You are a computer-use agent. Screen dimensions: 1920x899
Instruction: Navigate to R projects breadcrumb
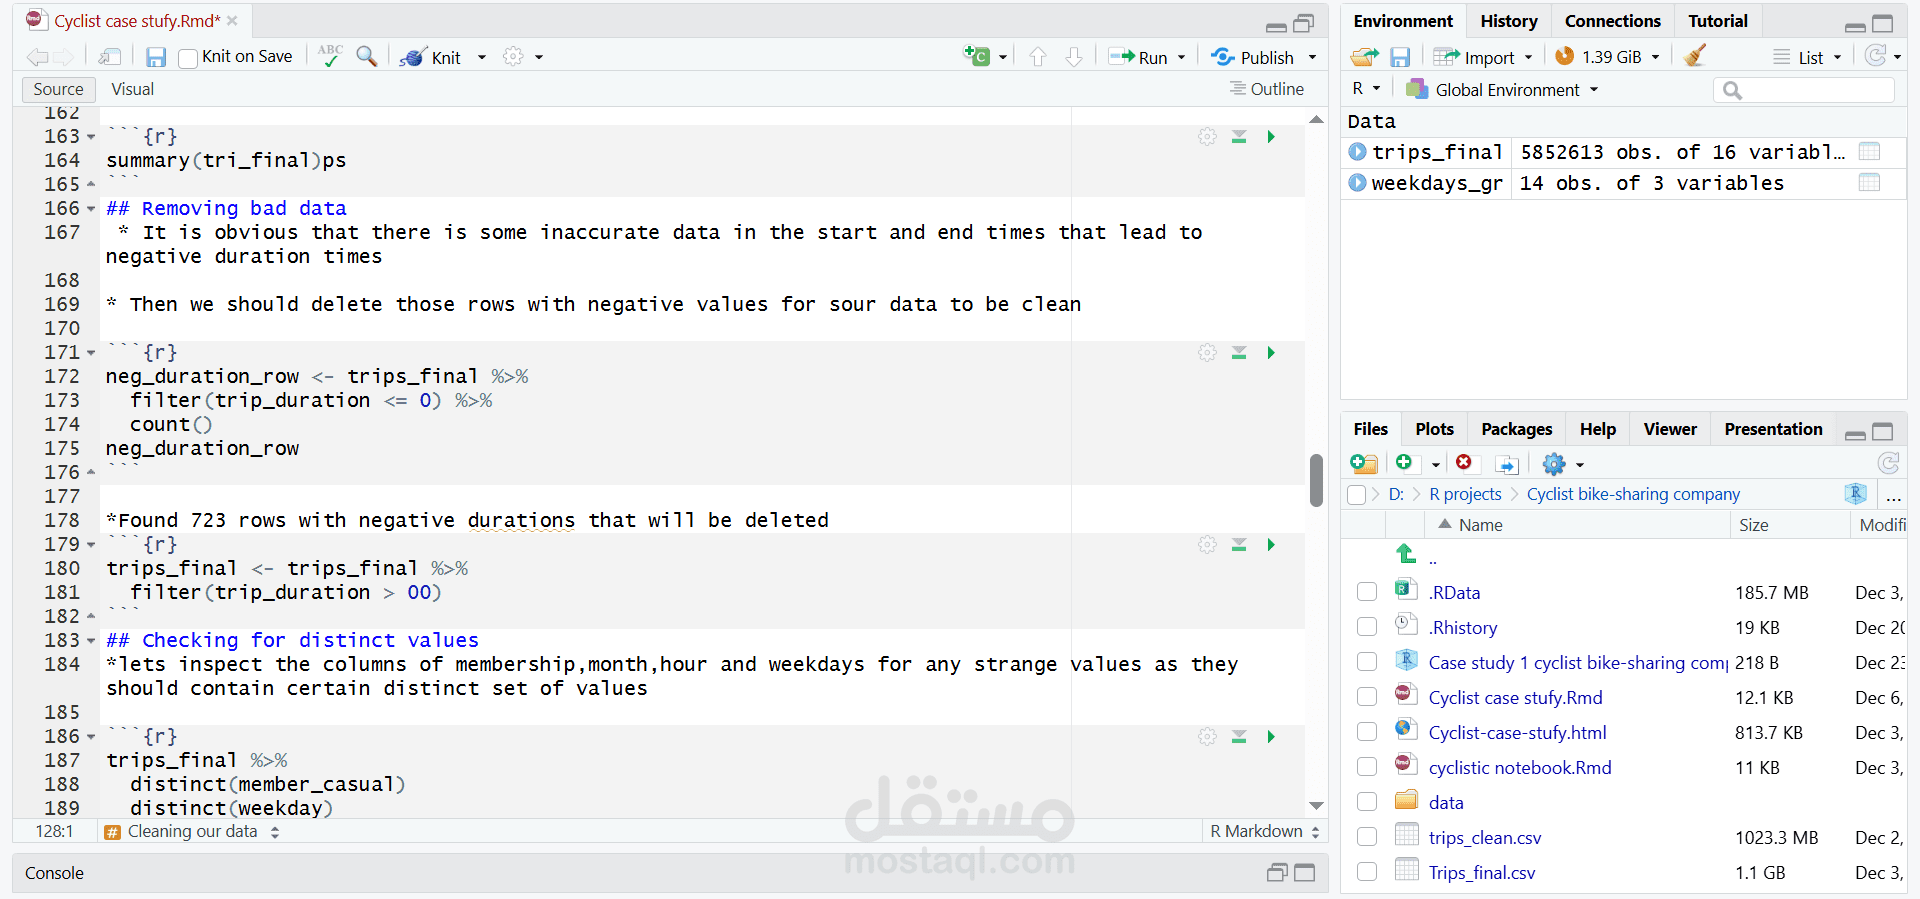coord(1465,494)
